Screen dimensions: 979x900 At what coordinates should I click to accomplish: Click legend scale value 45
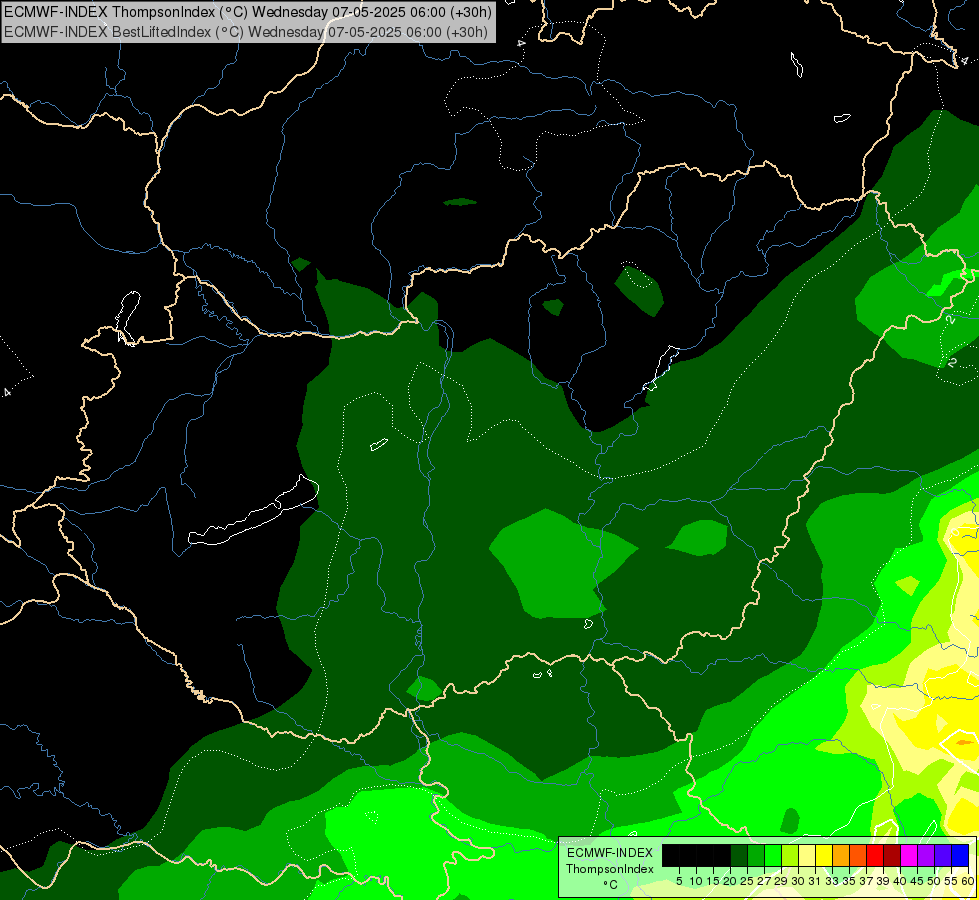pyautogui.click(x=917, y=881)
